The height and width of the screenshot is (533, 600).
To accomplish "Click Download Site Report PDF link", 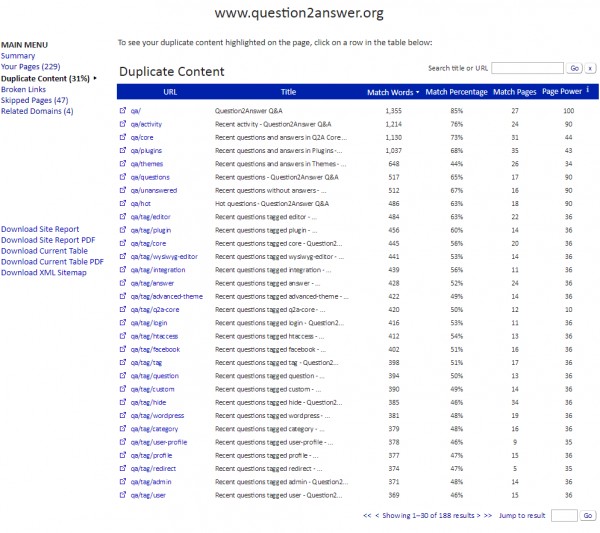I will (x=48, y=240).
